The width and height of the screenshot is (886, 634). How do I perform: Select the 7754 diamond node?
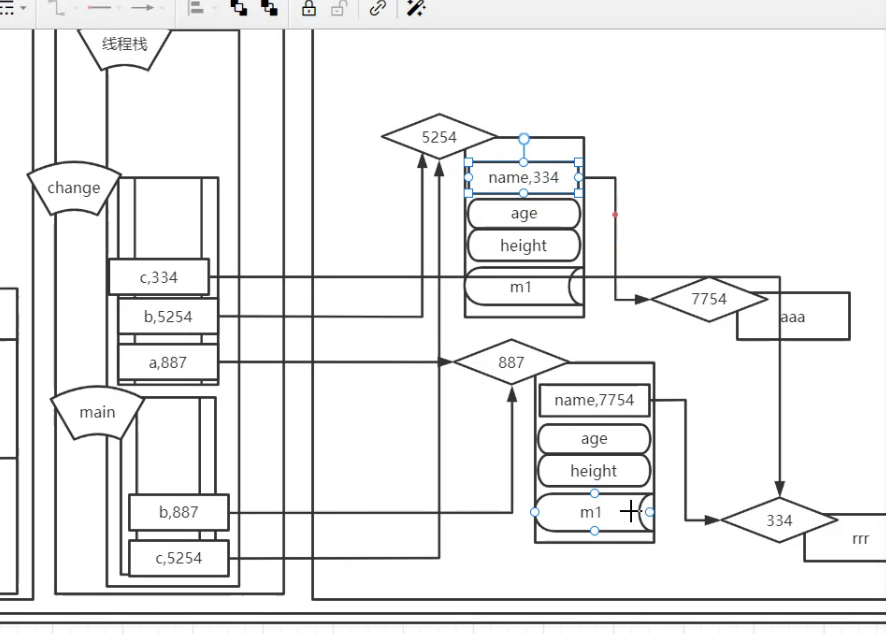pos(709,299)
